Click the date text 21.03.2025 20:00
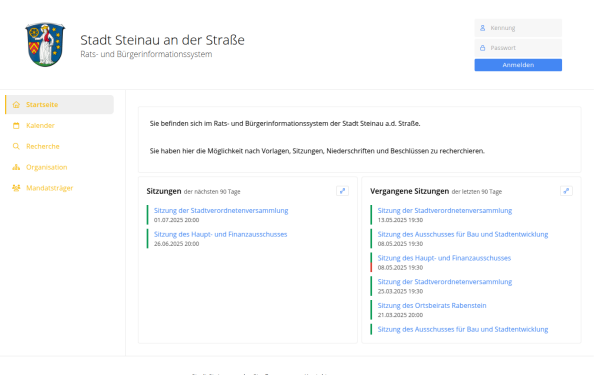This screenshot has width=600, height=375. (400, 315)
